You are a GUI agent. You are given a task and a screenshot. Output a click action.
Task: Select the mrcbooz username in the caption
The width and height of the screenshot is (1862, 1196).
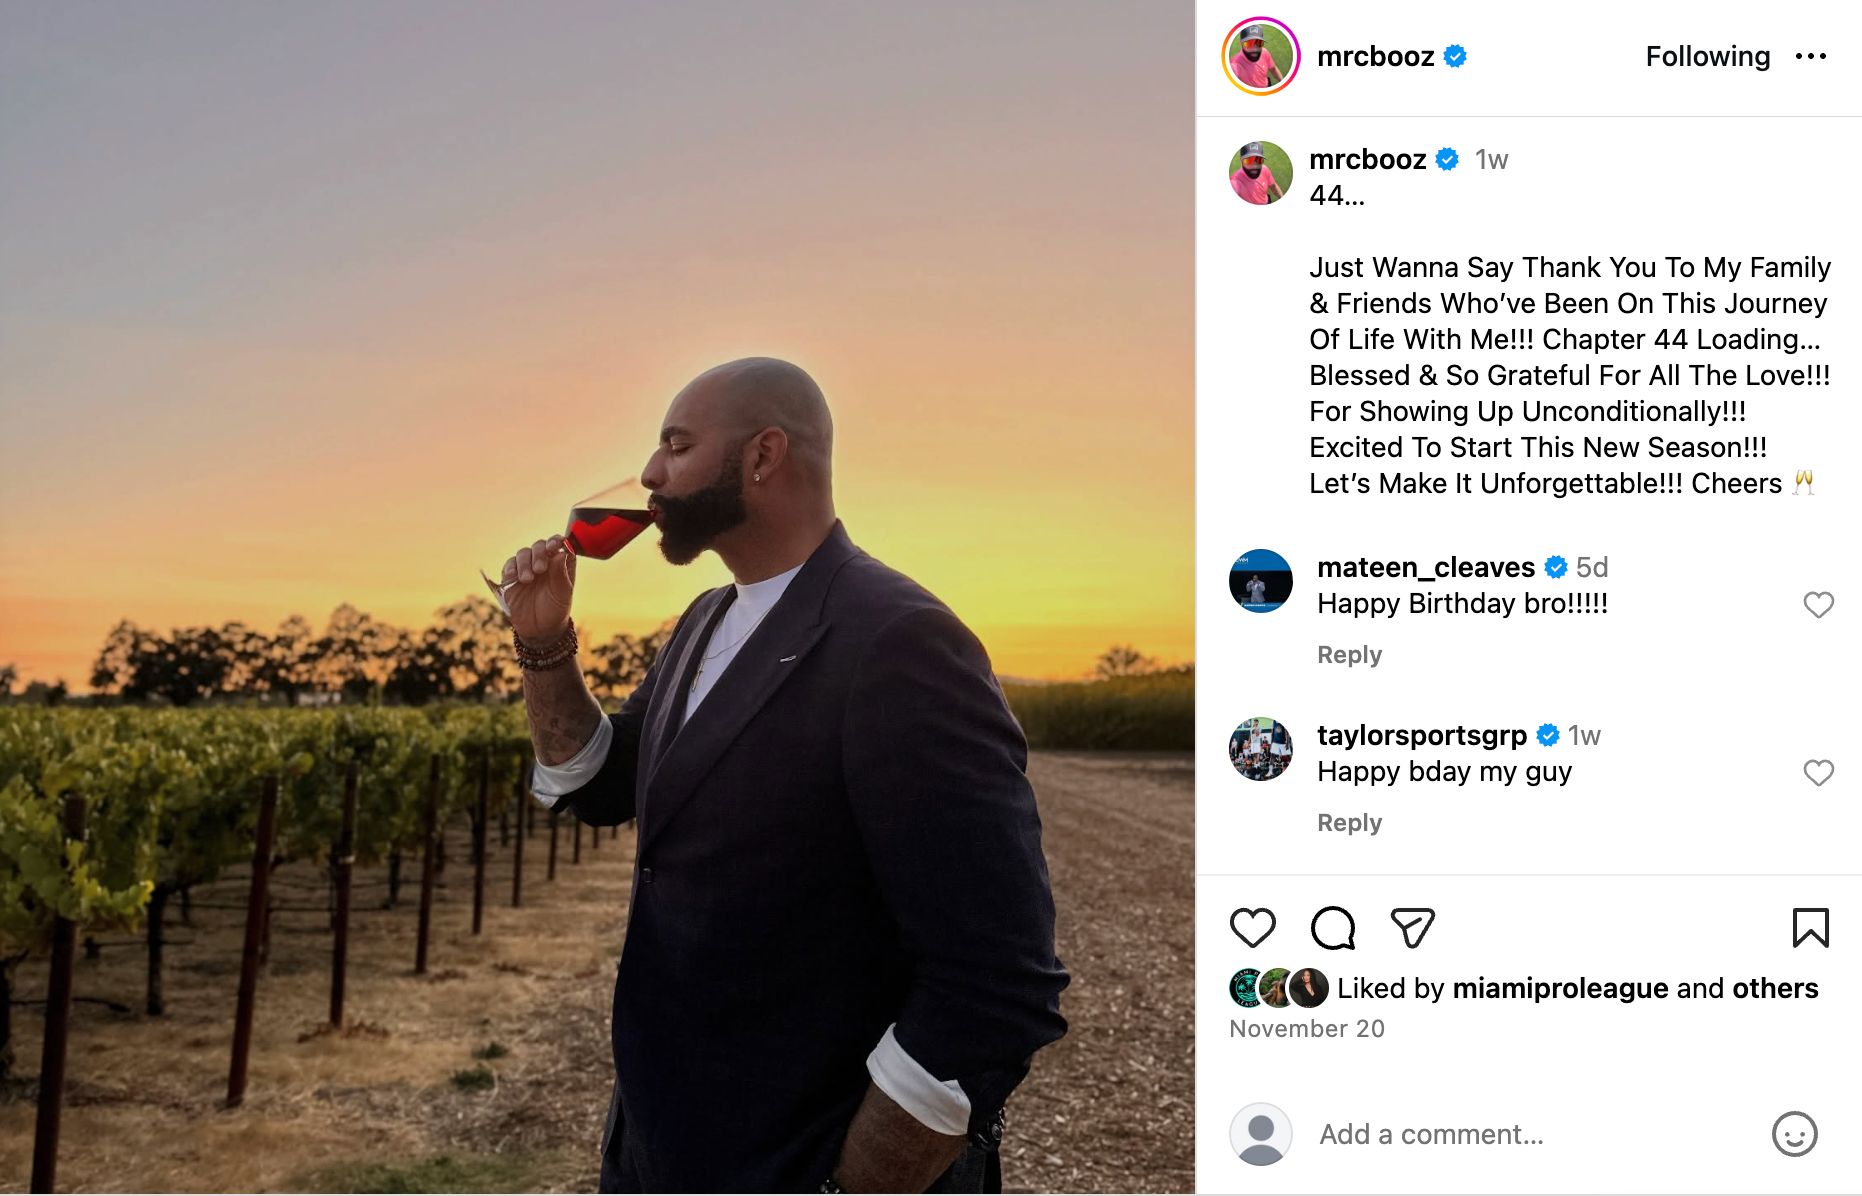[1367, 159]
